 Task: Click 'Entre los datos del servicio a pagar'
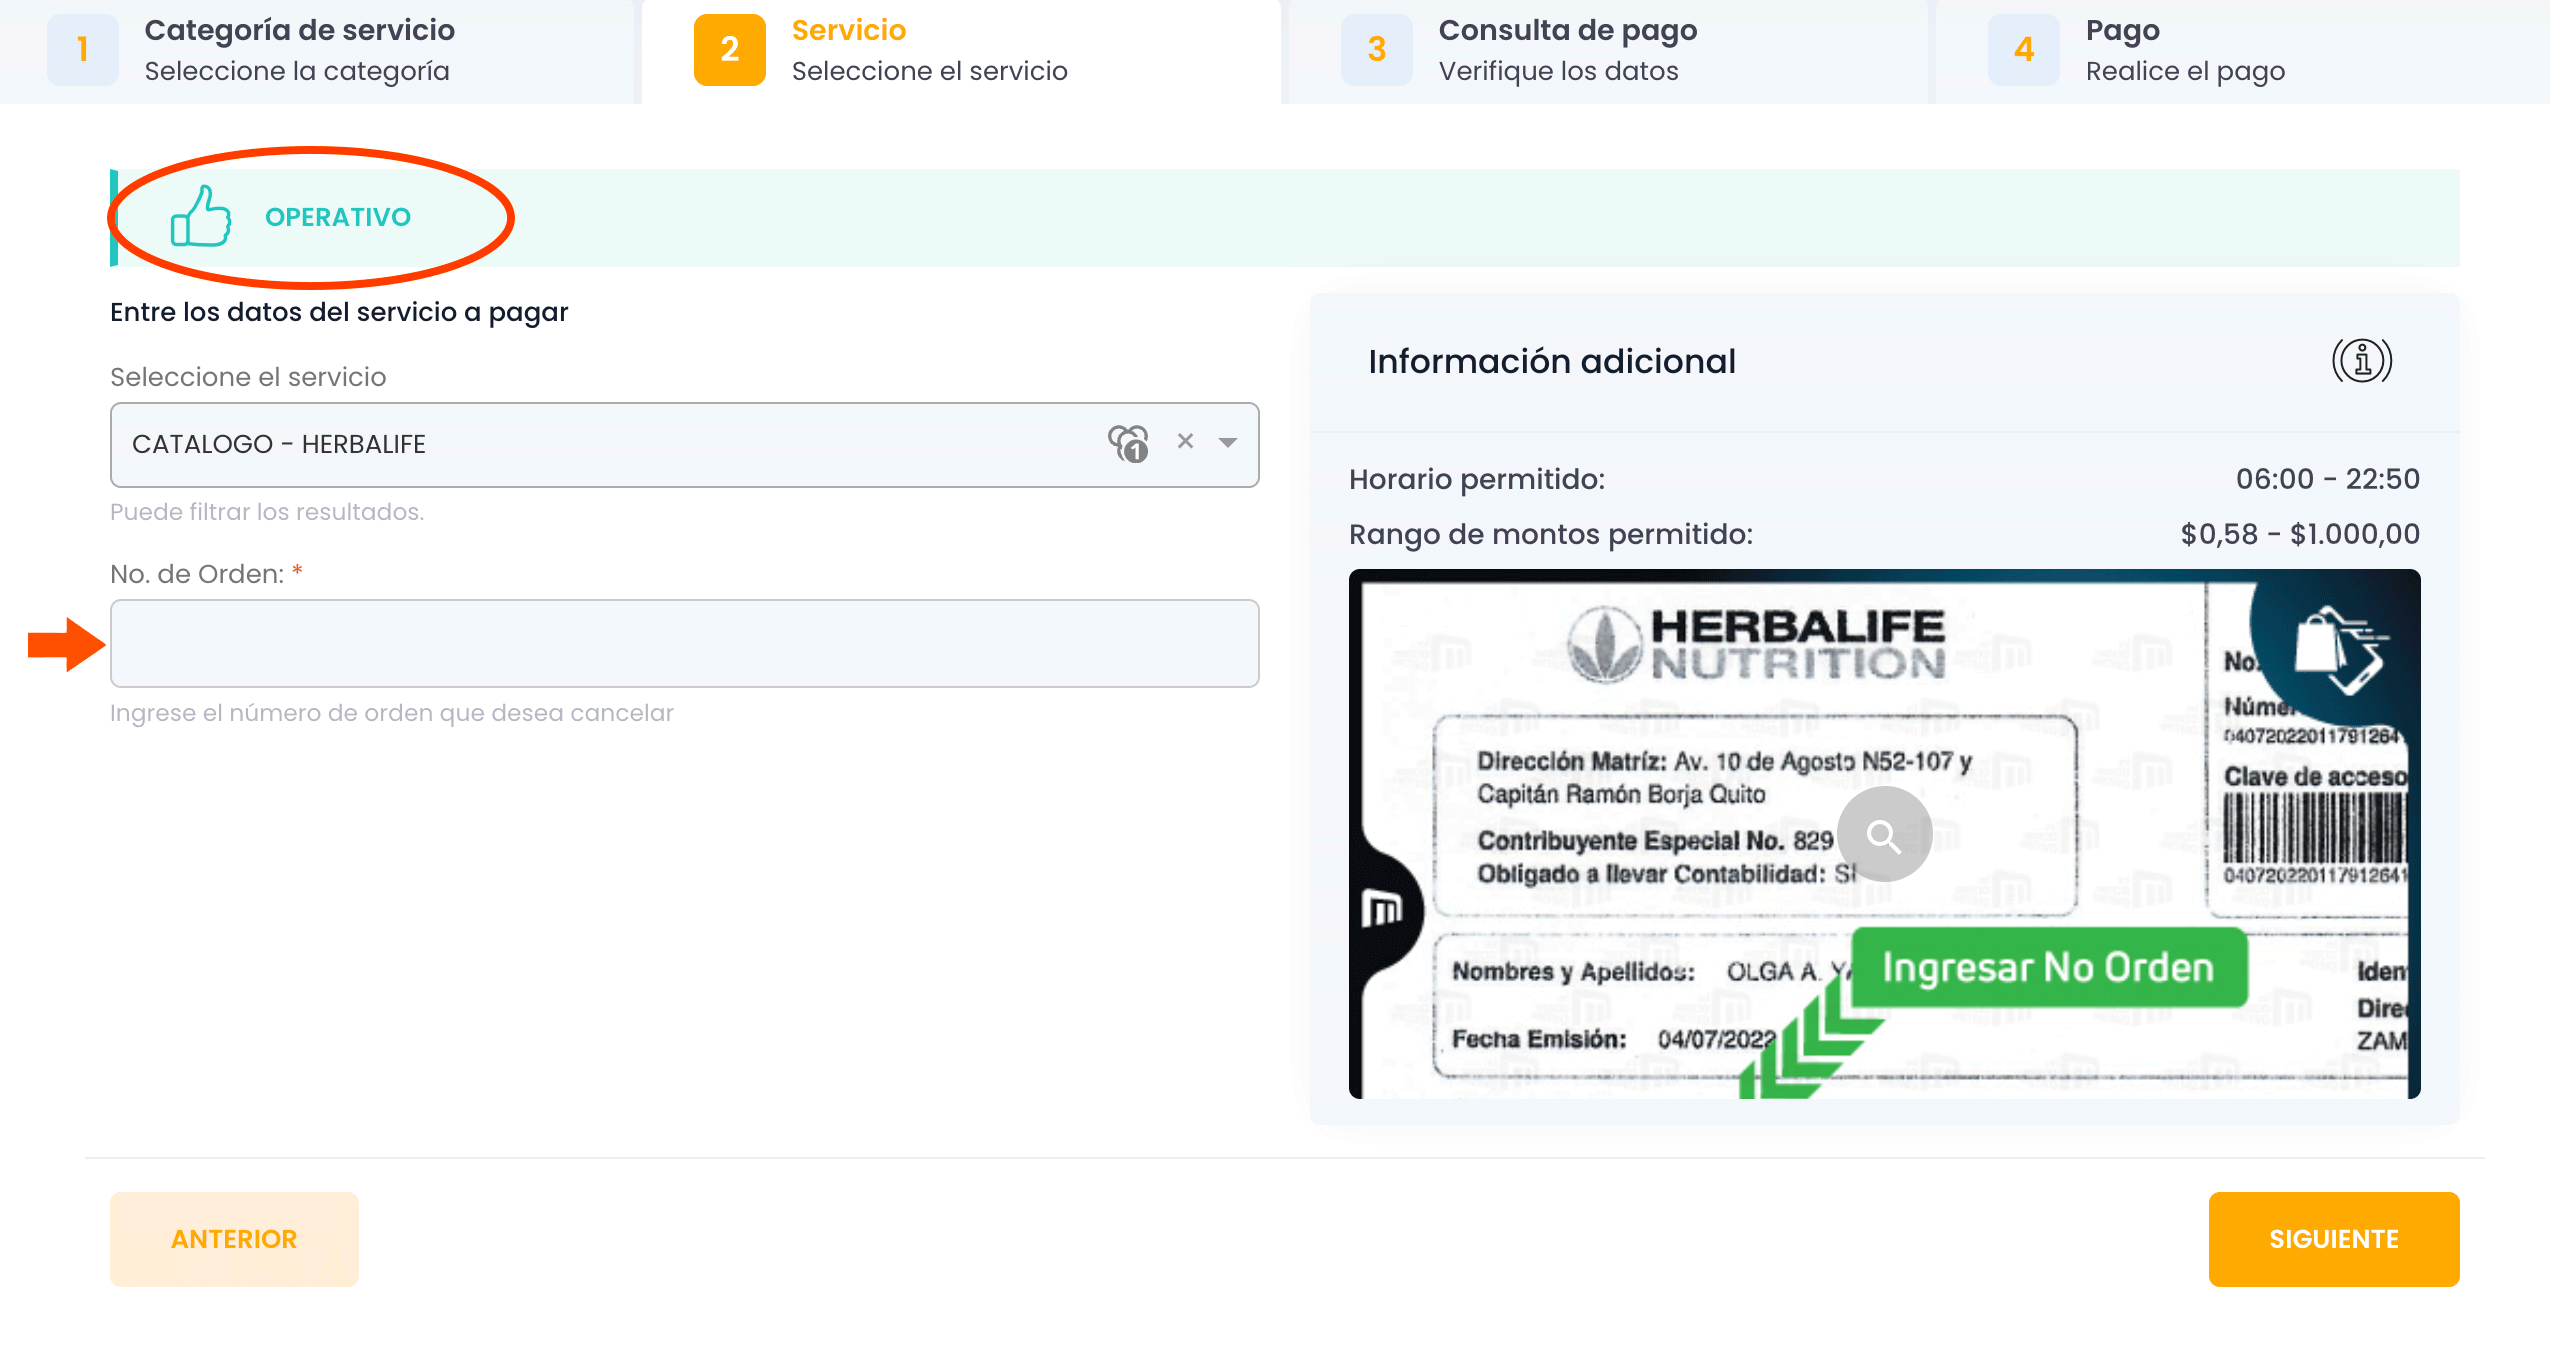point(339,312)
